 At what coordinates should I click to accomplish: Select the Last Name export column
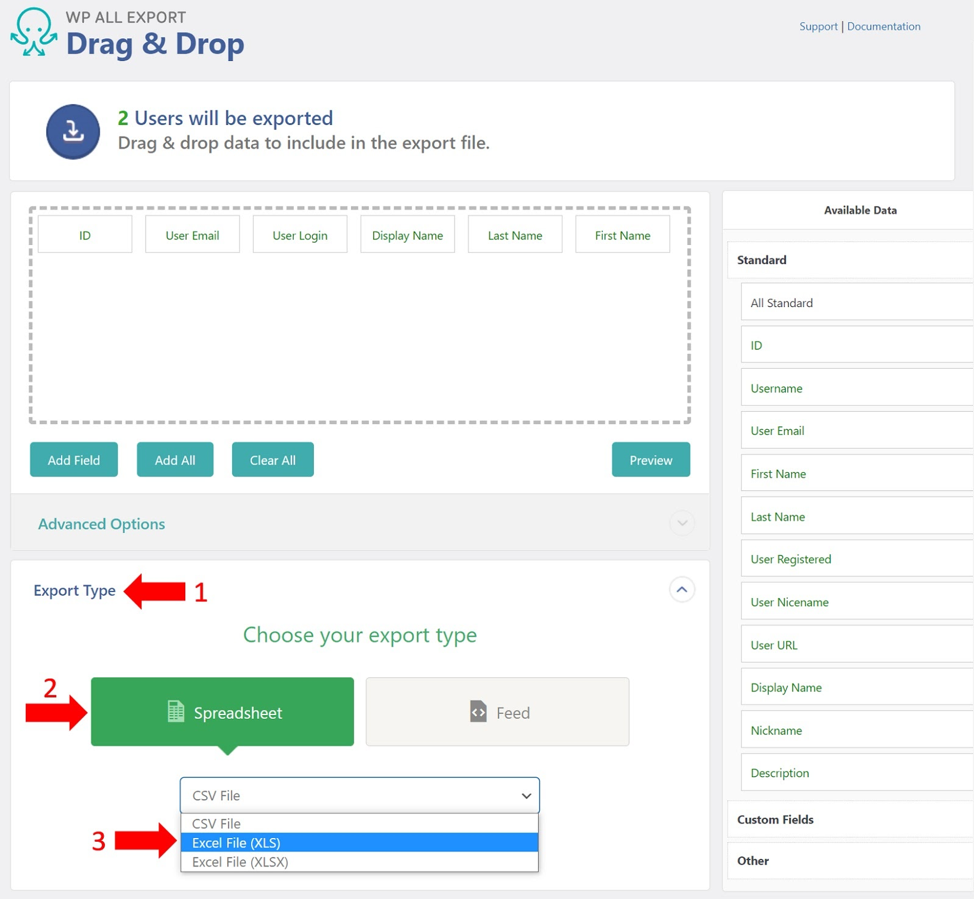tap(515, 235)
